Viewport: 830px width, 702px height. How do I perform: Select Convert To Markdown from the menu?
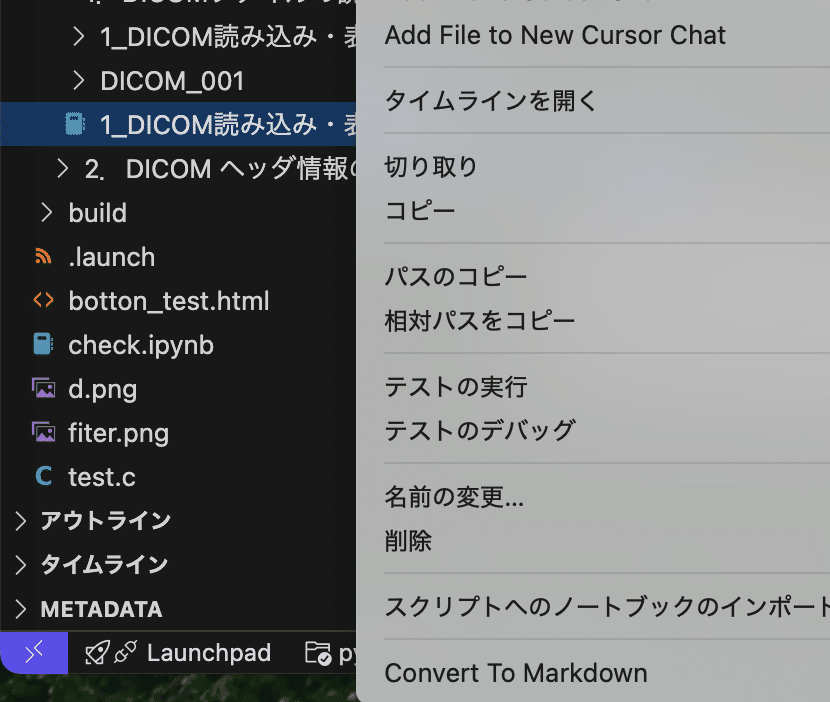click(516, 673)
